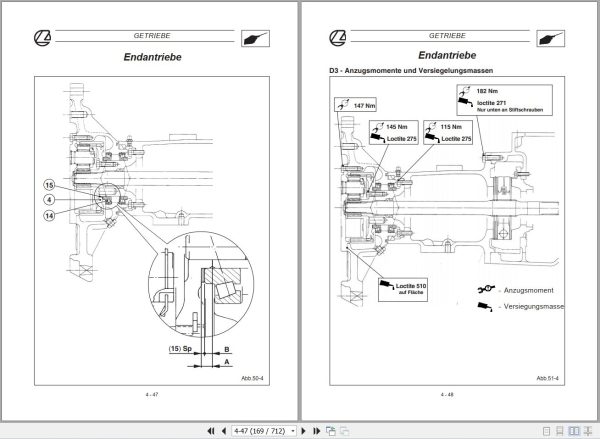Click dimension label 'A'
600x439 pixels.
click(227, 362)
